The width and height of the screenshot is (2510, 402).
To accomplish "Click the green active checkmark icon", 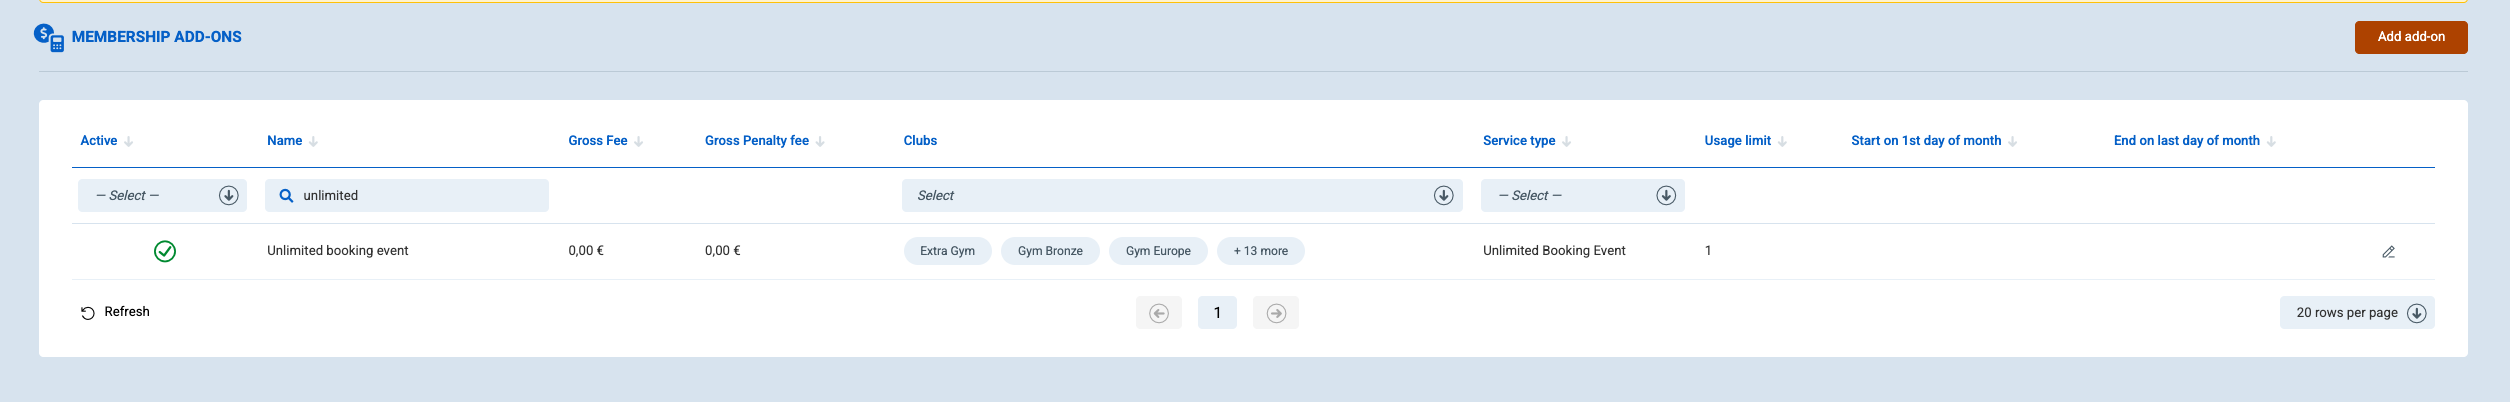I will click(x=165, y=251).
